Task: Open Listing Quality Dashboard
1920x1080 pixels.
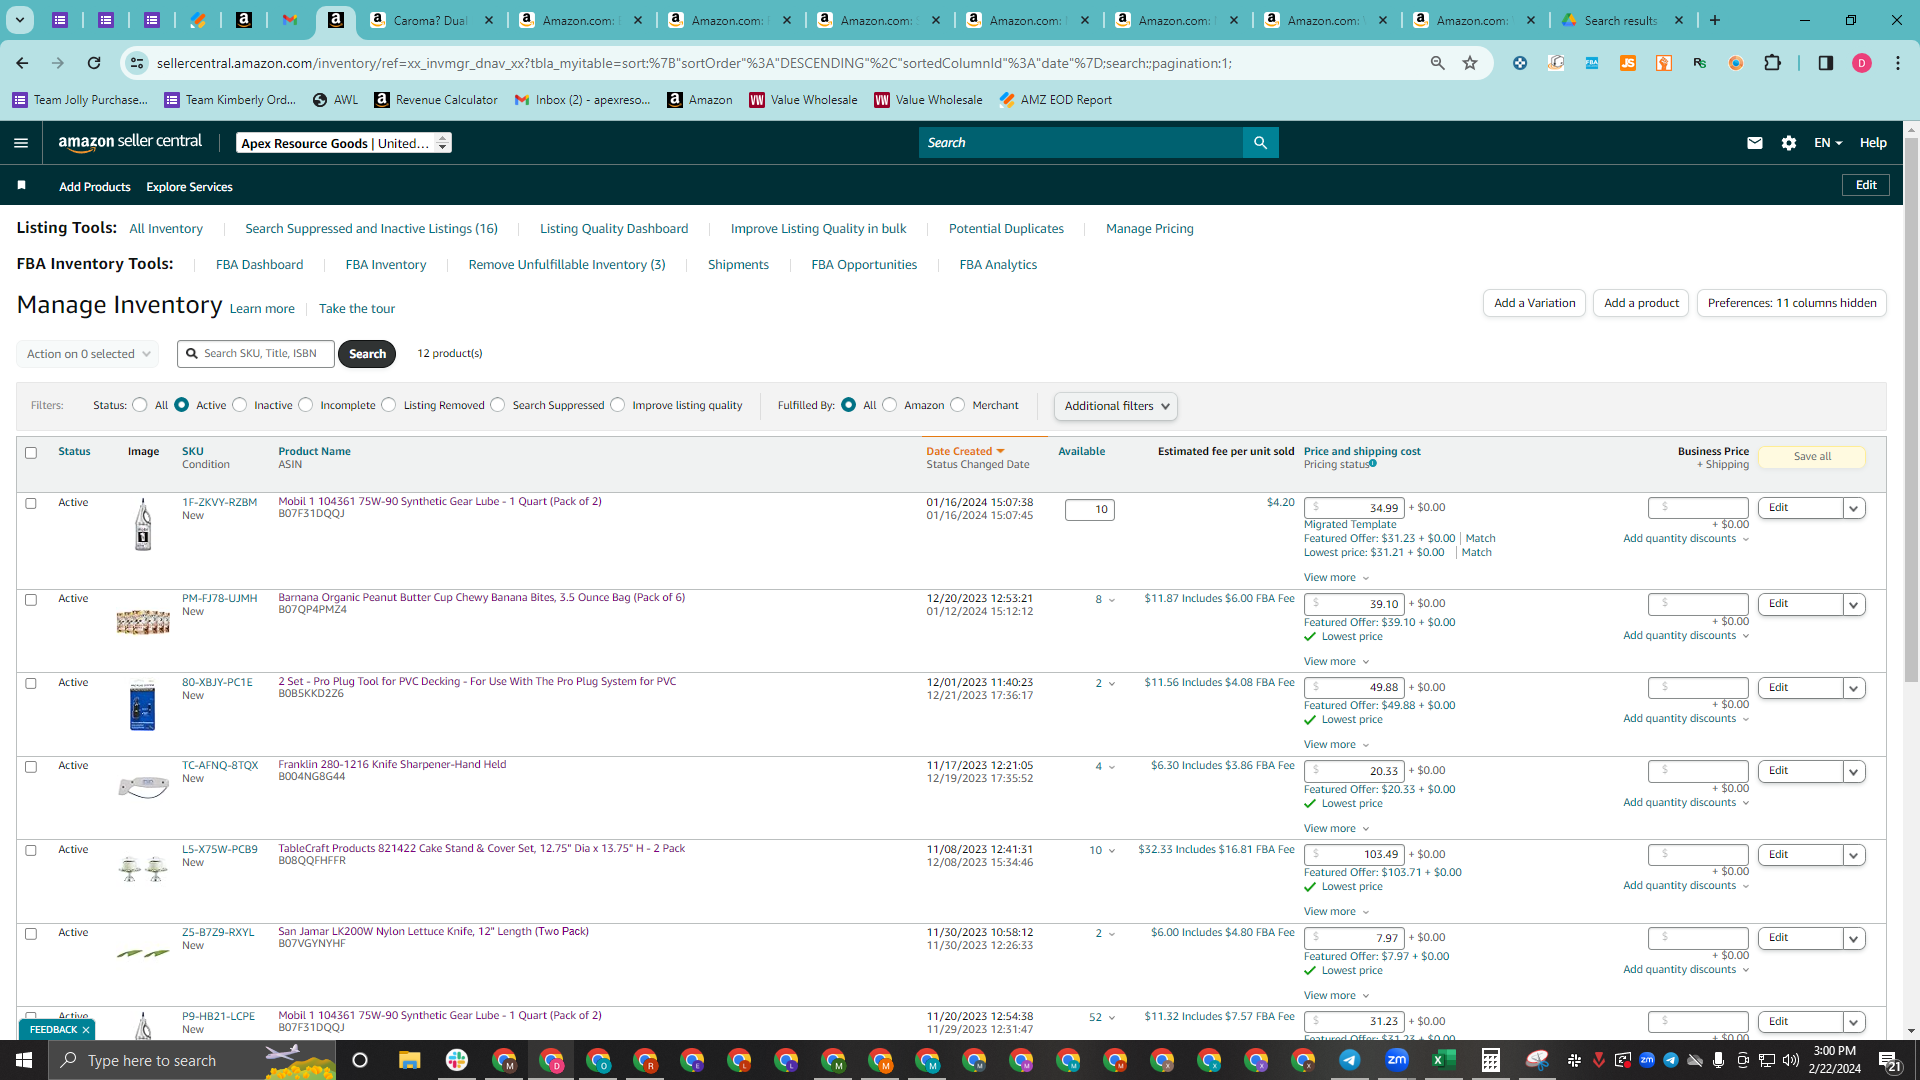Action: coord(614,229)
